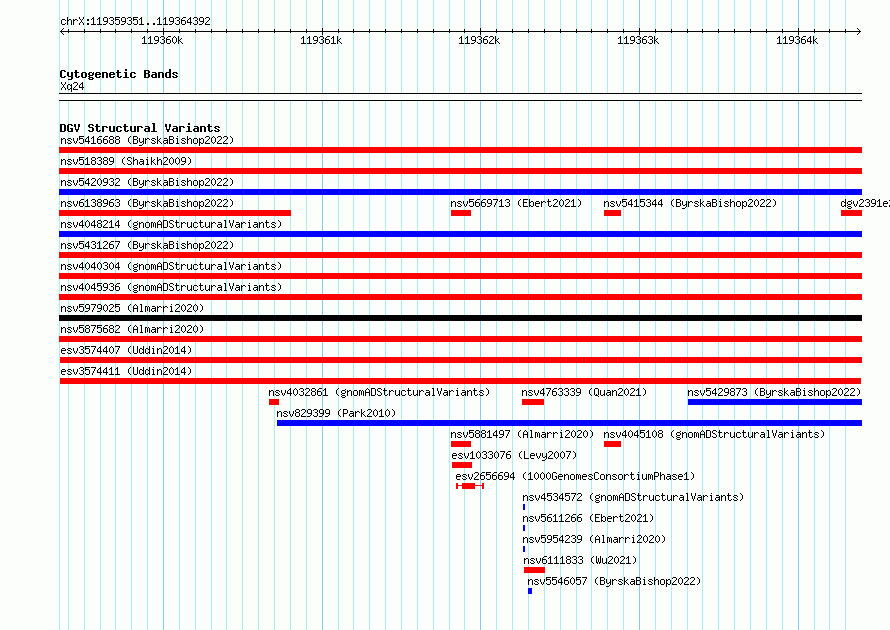Open variant nsv5875682 (Almarri2020) label
890x630 pixels.
tap(132, 329)
